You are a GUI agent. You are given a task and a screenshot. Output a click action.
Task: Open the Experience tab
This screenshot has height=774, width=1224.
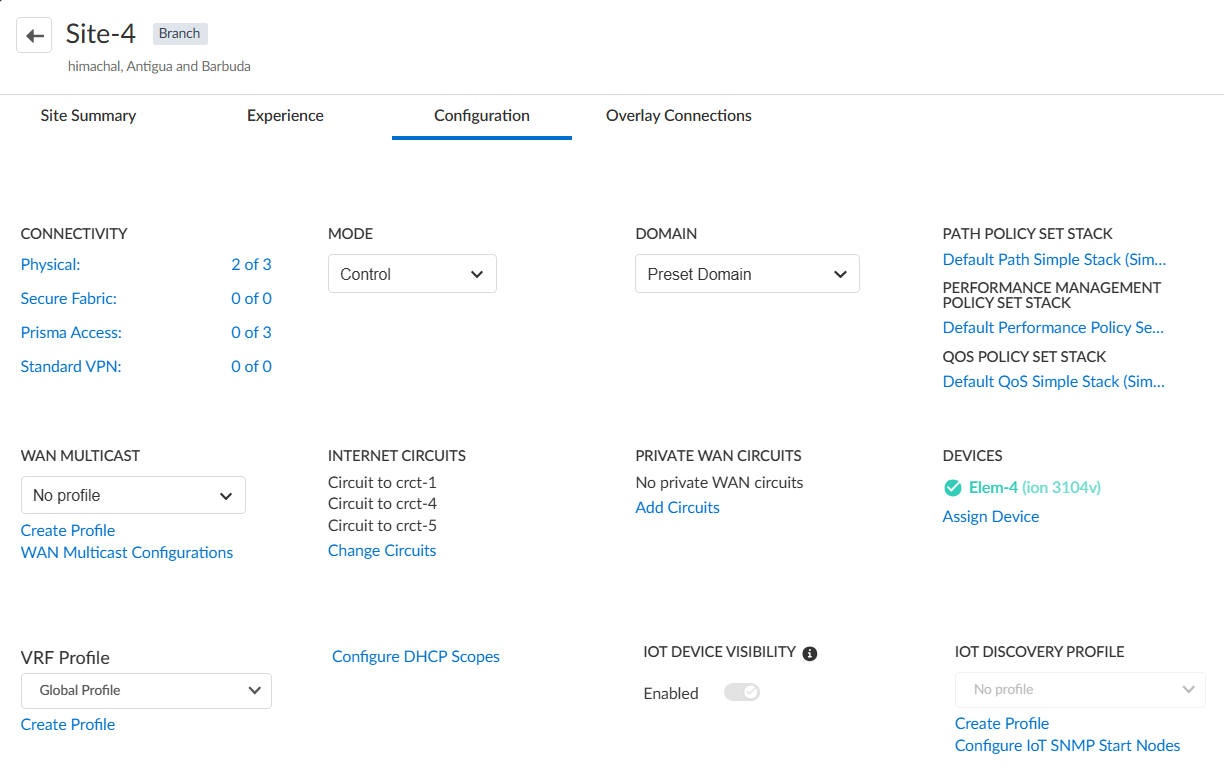point(285,116)
